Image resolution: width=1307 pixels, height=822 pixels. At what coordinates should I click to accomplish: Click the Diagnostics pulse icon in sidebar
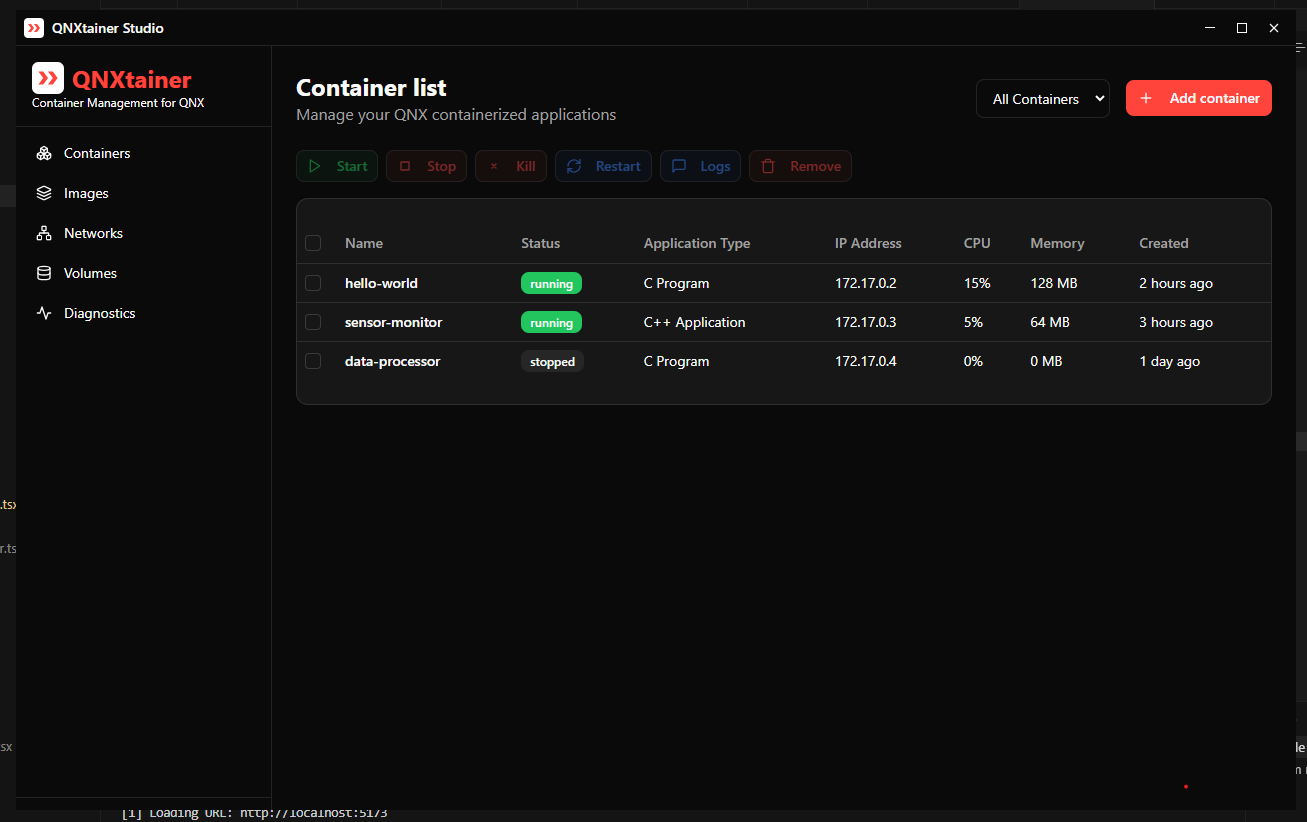44,313
